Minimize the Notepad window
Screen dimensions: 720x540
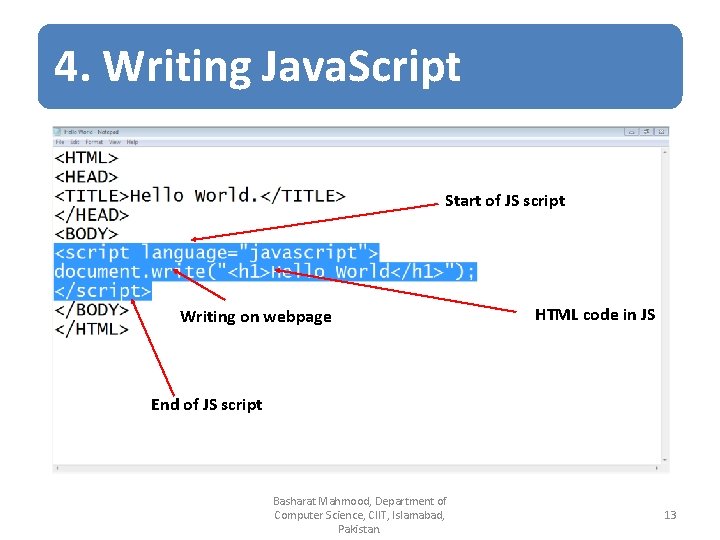pyautogui.click(x=631, y=132)
